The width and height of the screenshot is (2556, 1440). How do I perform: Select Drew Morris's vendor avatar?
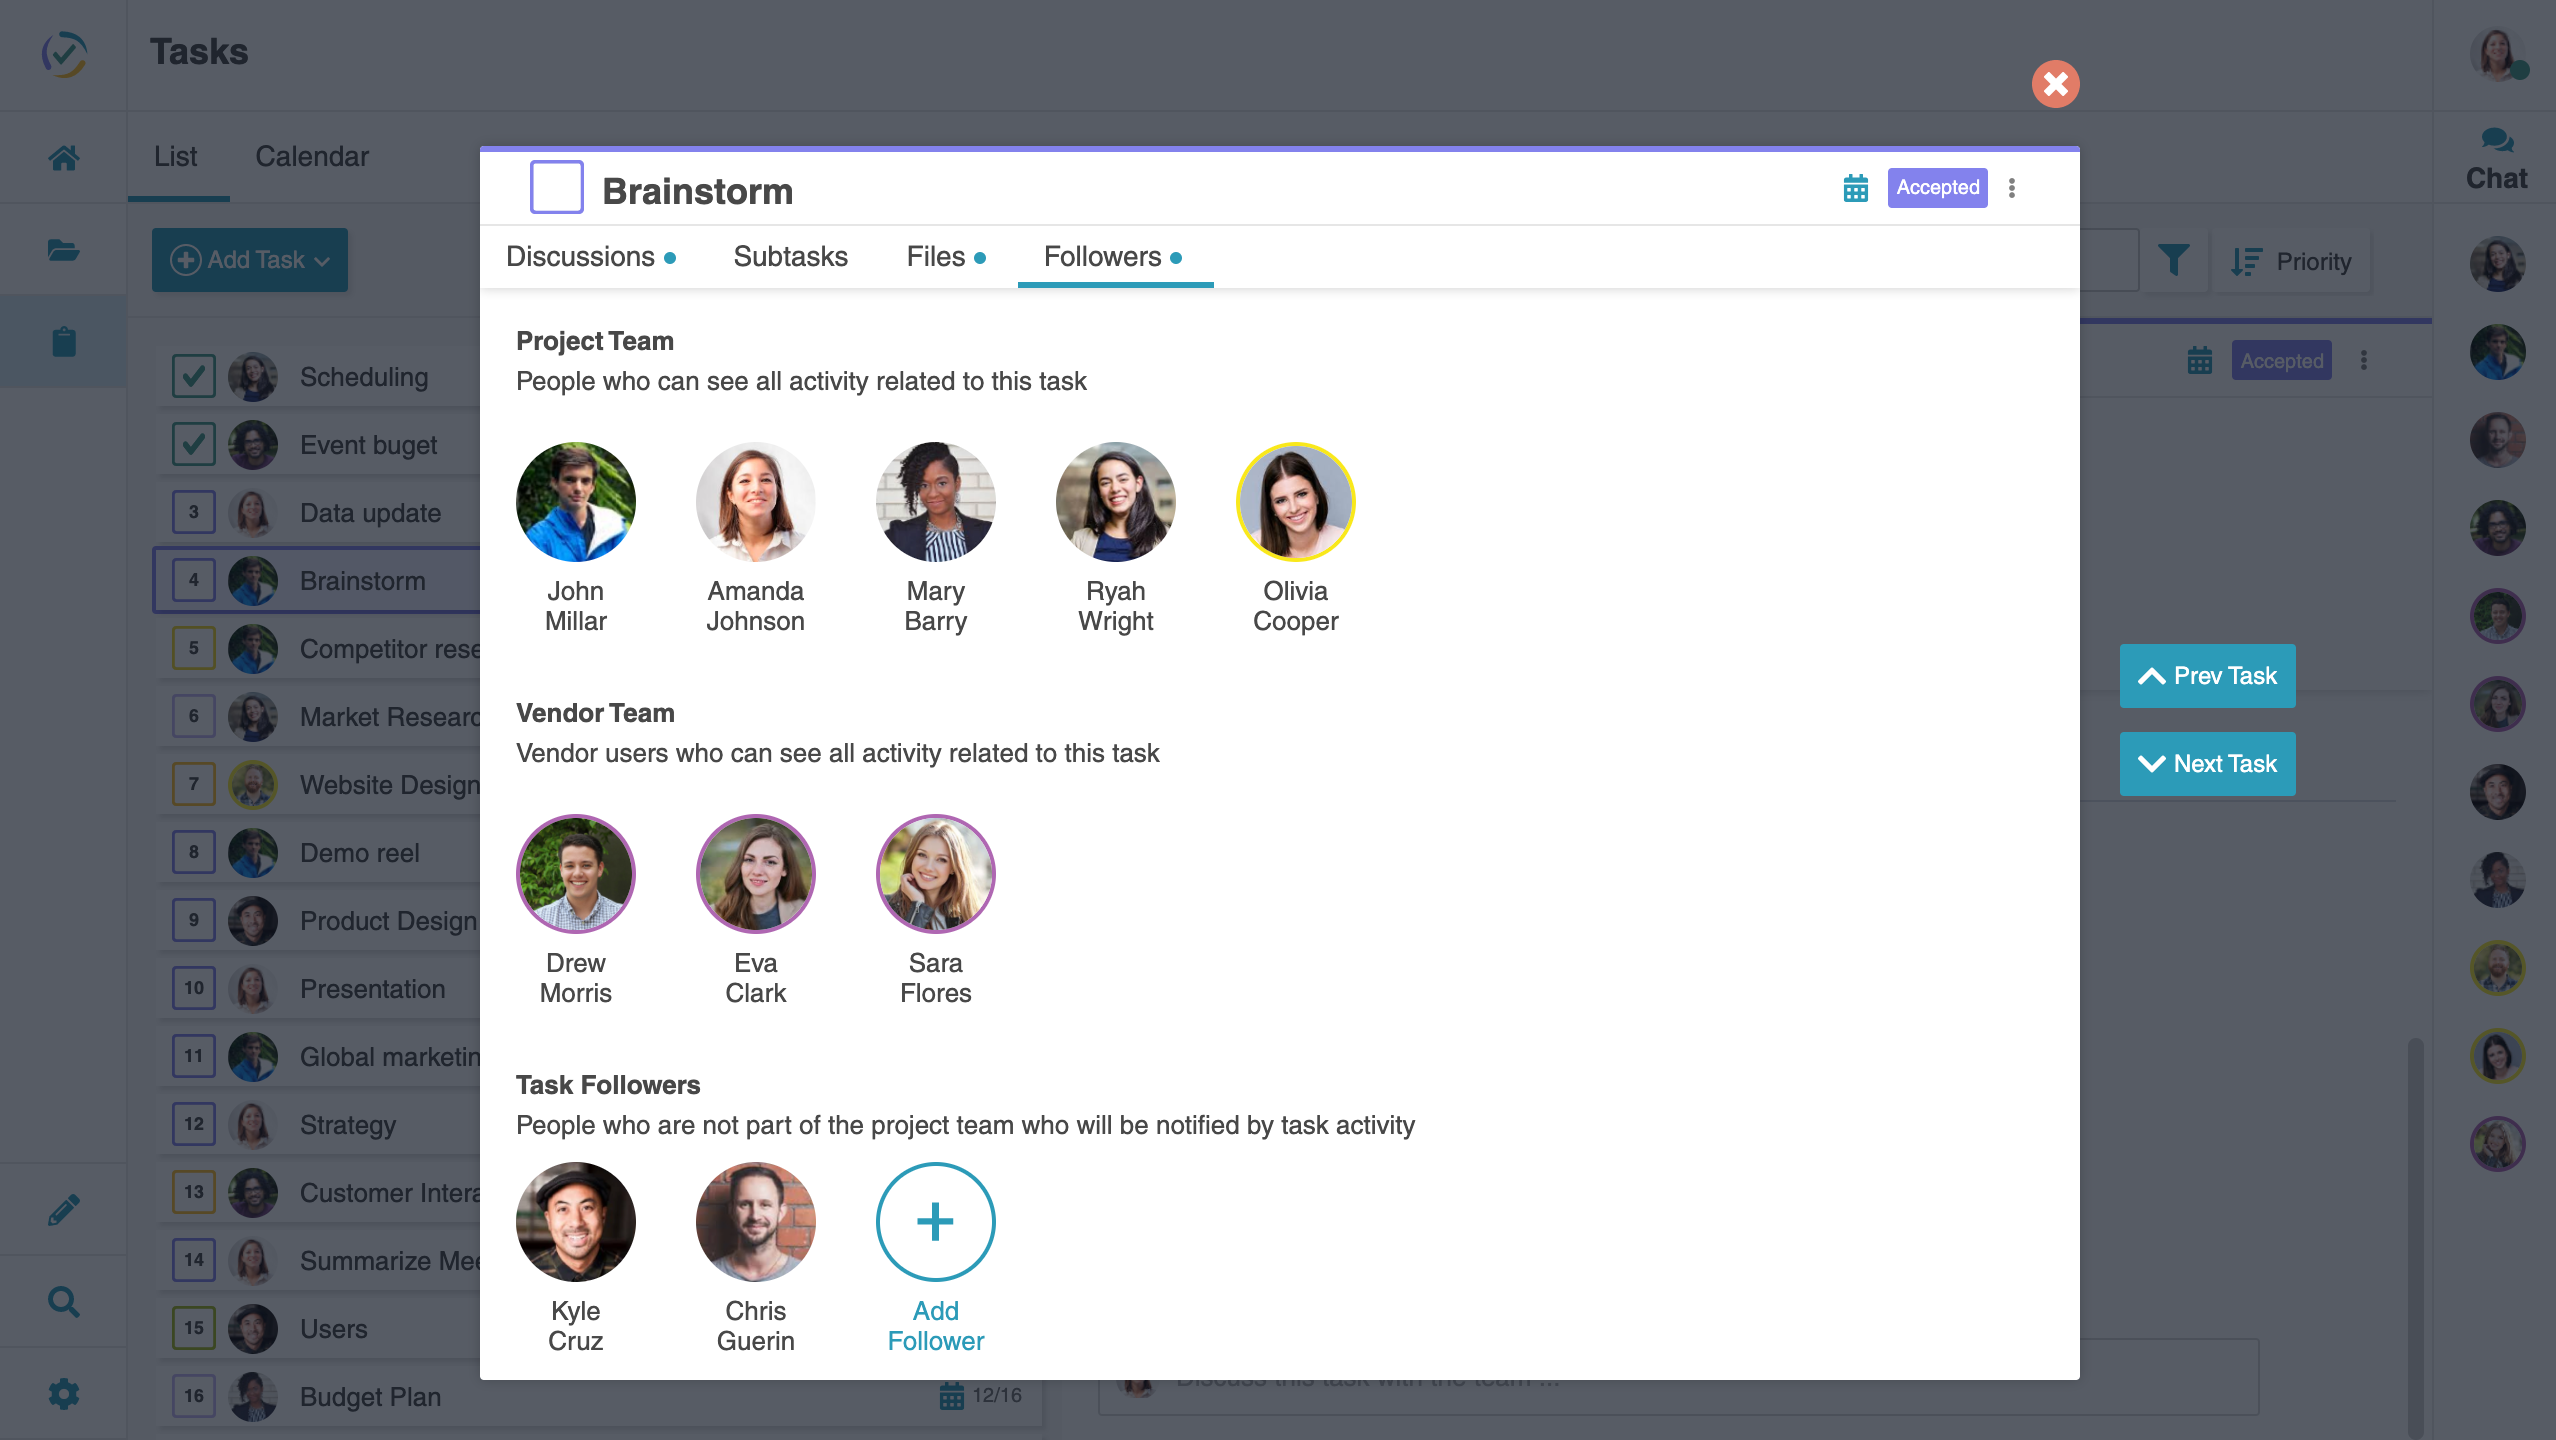tap(576, 874)
